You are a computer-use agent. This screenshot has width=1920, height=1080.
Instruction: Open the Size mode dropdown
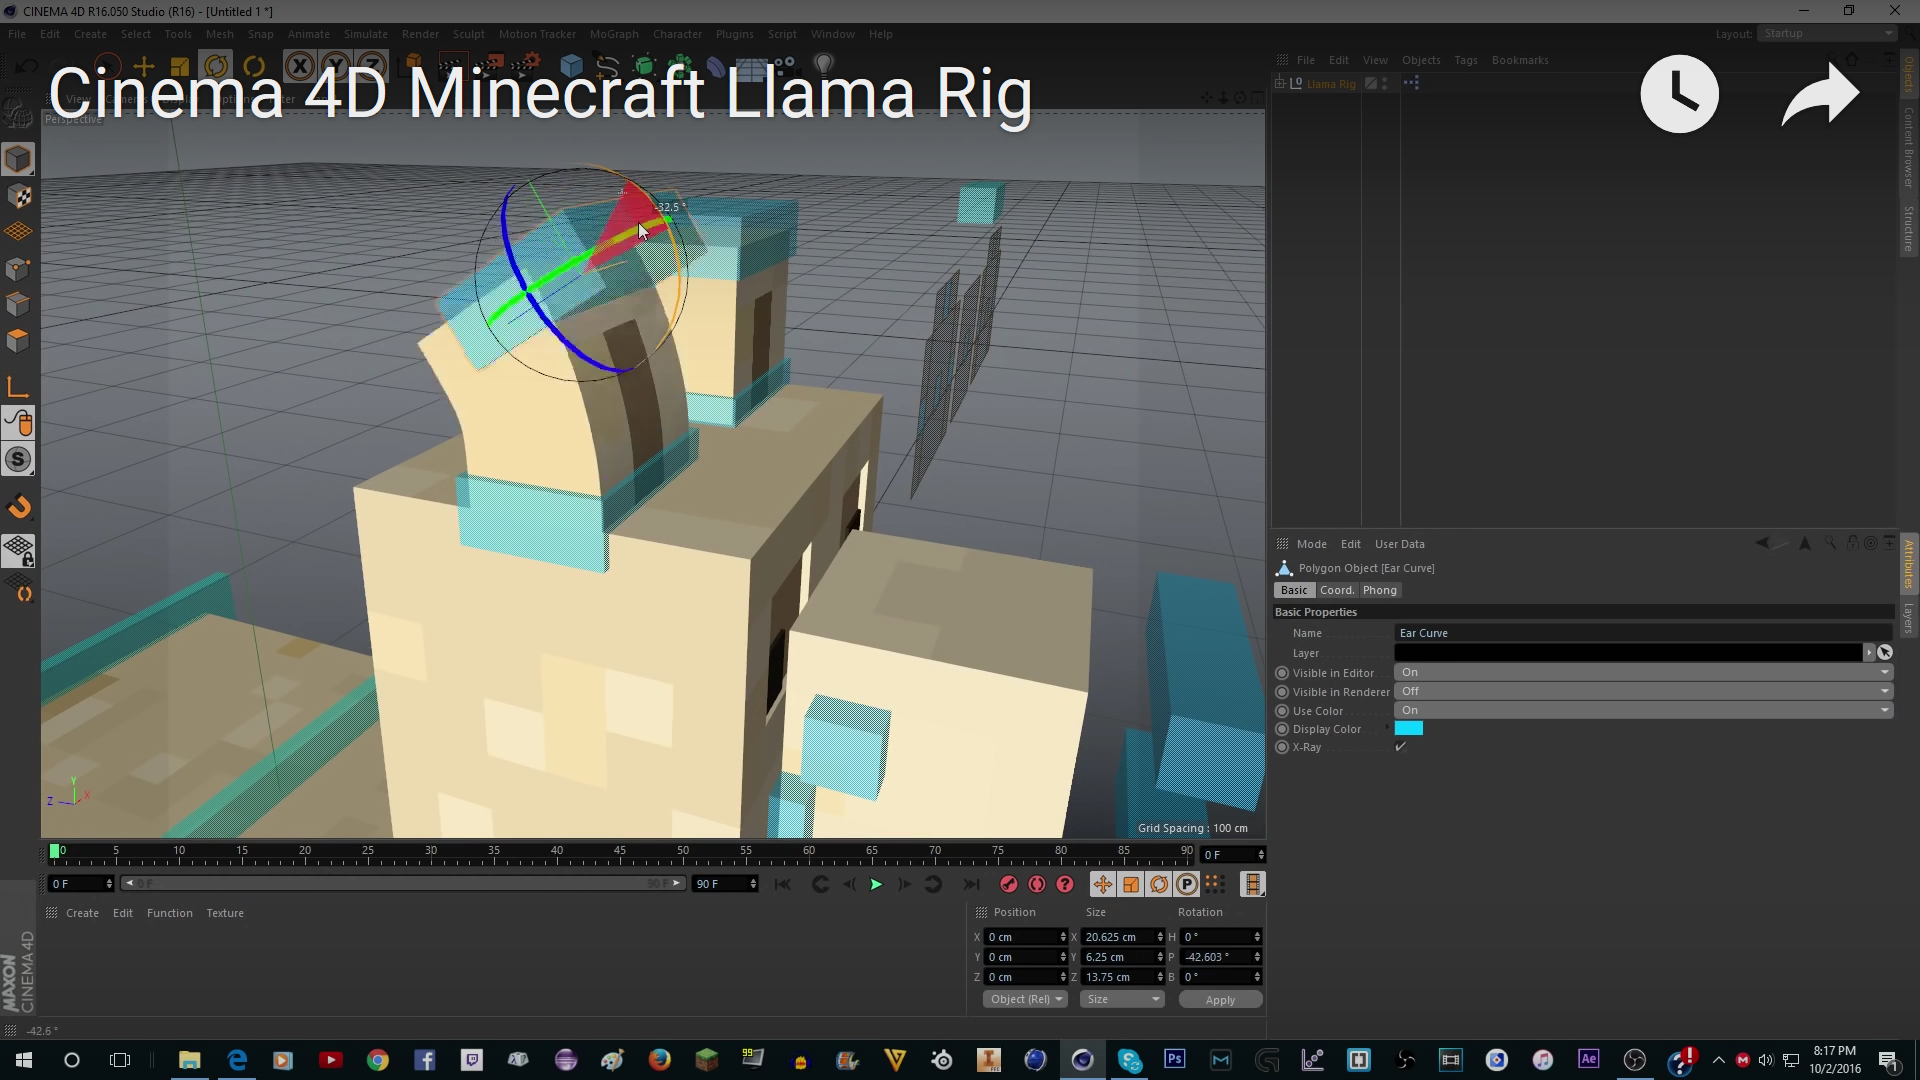[x=1123, y=999]
